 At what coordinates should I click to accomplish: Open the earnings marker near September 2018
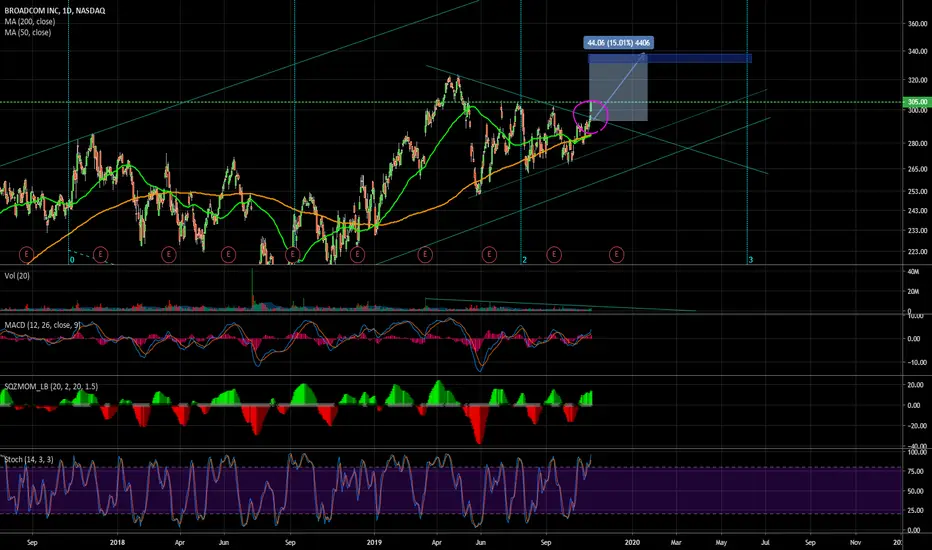coord(292,255)
